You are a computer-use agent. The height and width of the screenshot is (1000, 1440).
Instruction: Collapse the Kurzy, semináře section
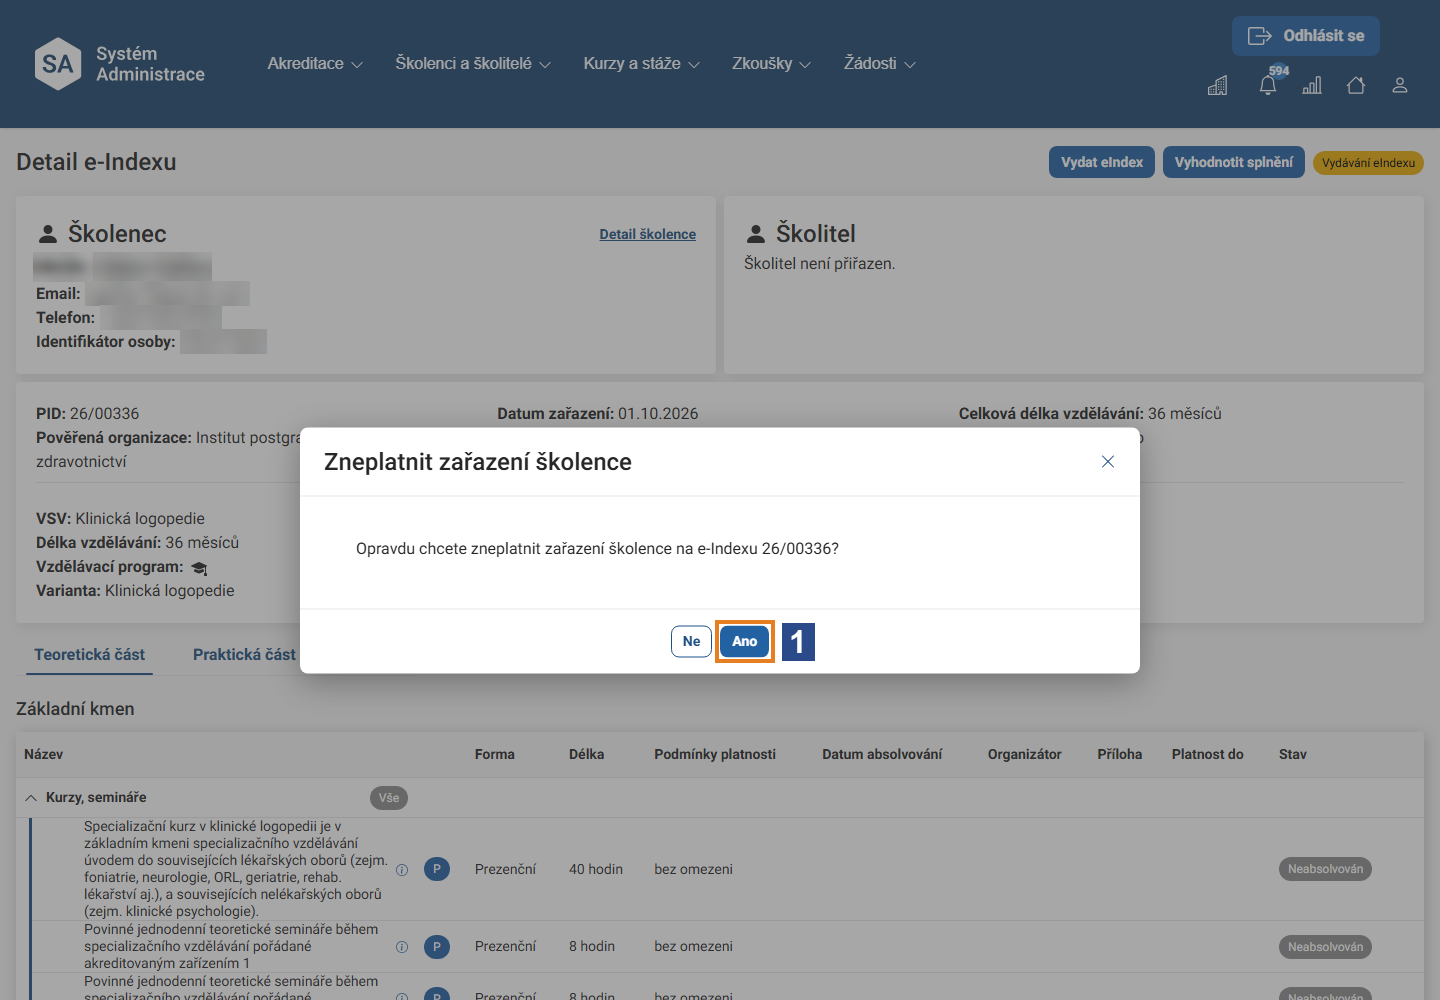point(31,798)
